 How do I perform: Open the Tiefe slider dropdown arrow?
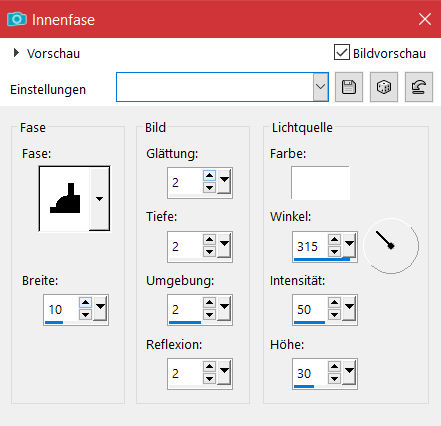pos(225,245)
